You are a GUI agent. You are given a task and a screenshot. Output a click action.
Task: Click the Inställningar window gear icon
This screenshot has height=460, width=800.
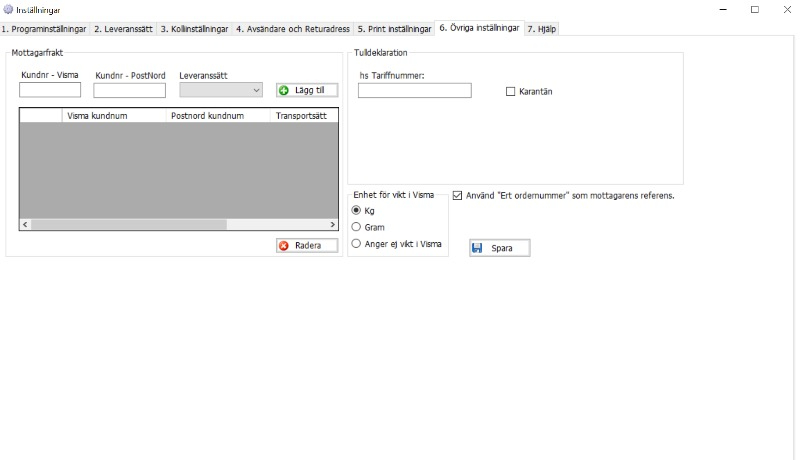click(x=8, y=9)
